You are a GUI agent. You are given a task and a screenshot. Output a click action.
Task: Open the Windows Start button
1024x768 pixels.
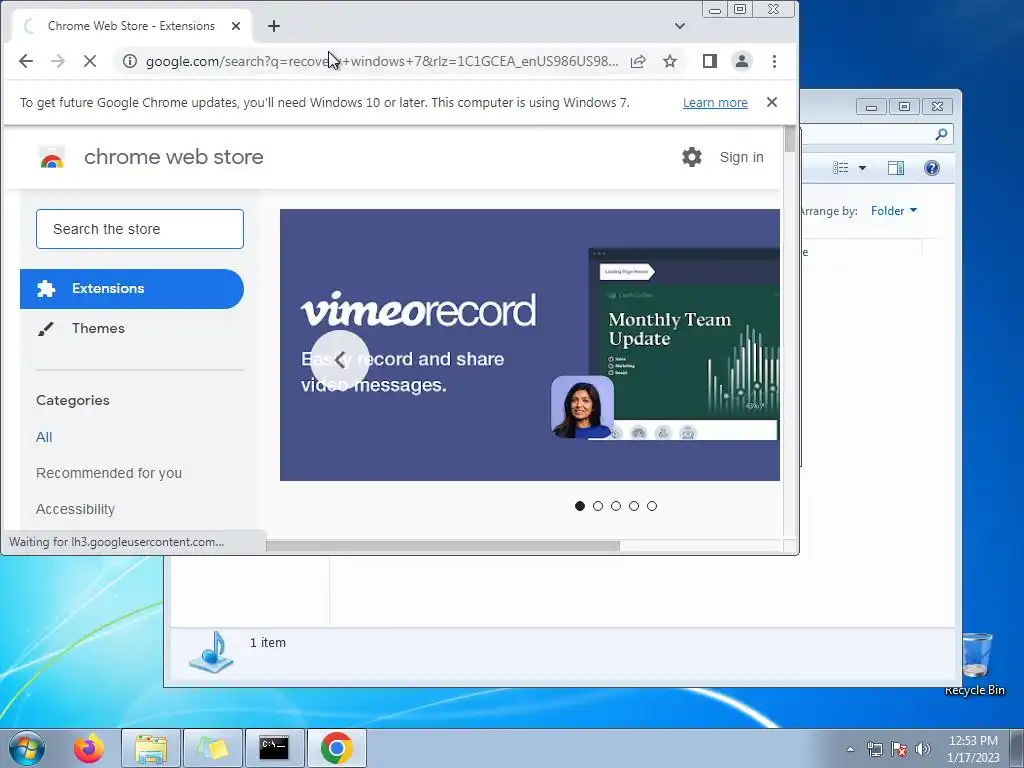pyautogui.click(x=27, y=748)
